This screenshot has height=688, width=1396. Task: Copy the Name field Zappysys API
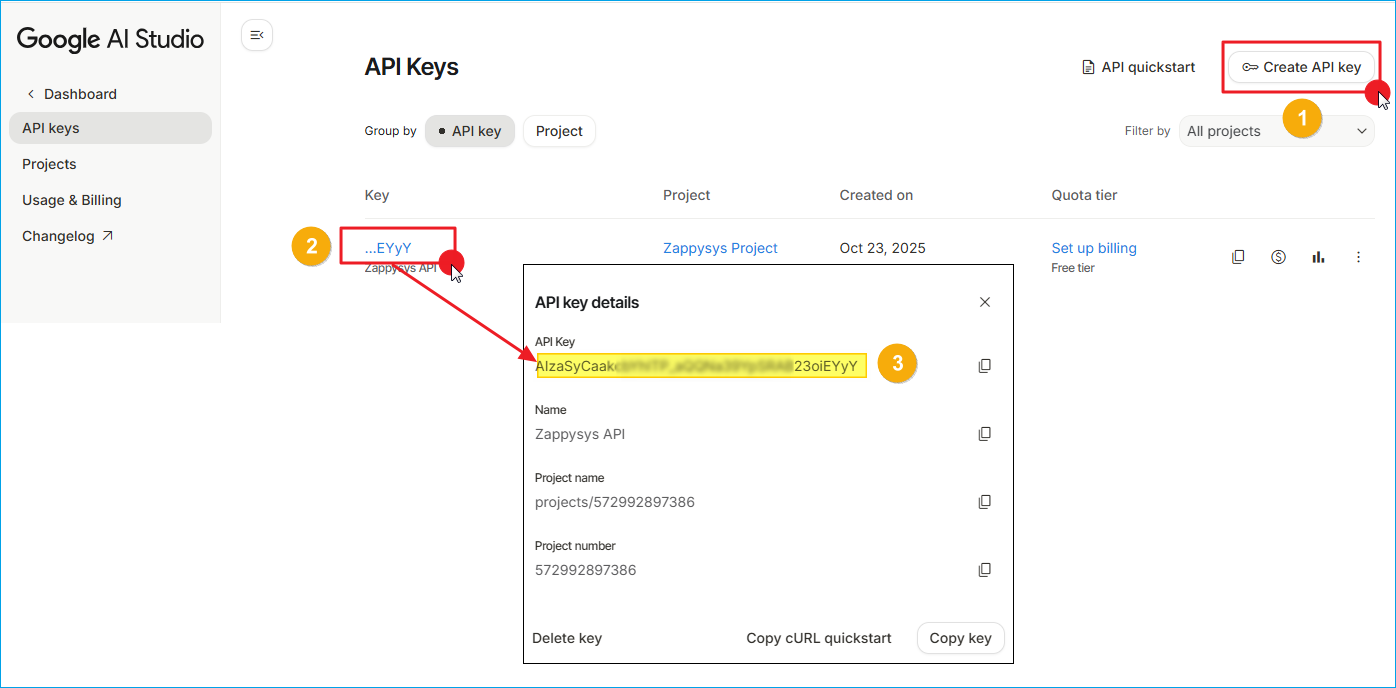(985, 434)
